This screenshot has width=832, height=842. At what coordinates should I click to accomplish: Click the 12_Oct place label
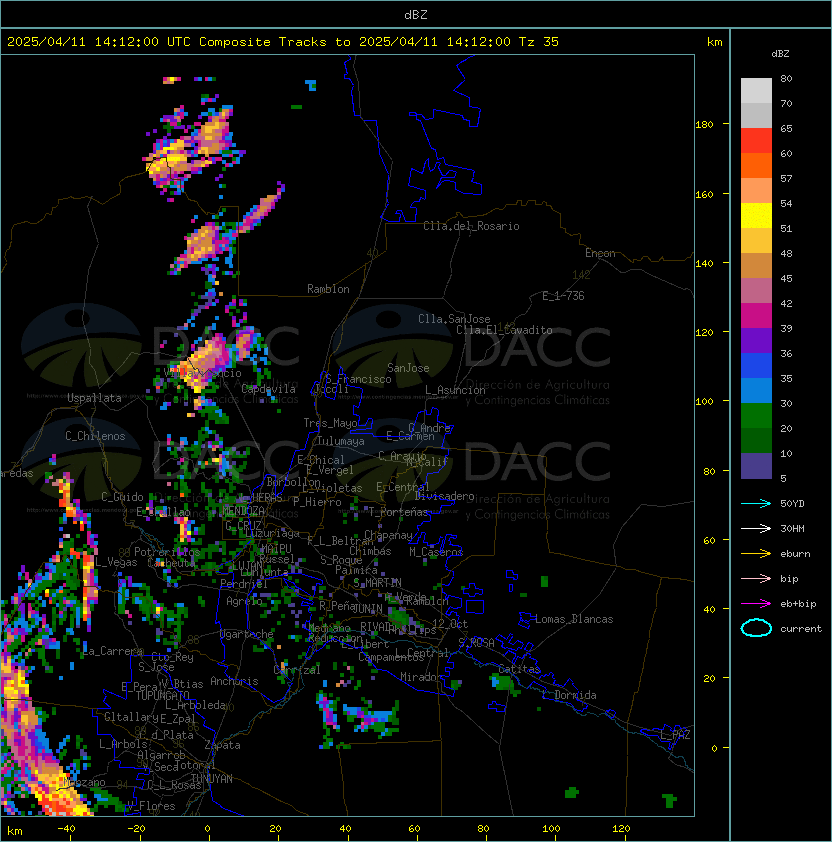pos(450,624)
